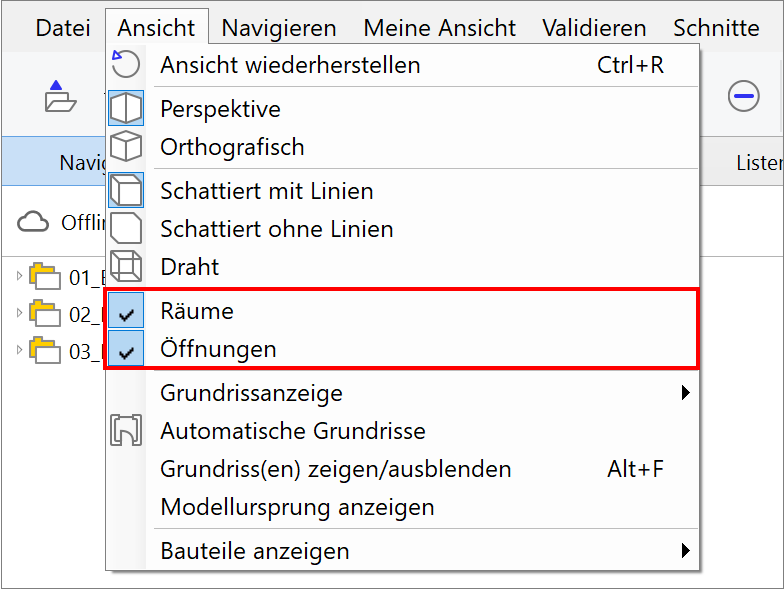Image resolution: width=784 pixels, height=590 pixels.
Task: Select the Perspektive view icon
Action: pyautogui.click(x=126, y=108)
